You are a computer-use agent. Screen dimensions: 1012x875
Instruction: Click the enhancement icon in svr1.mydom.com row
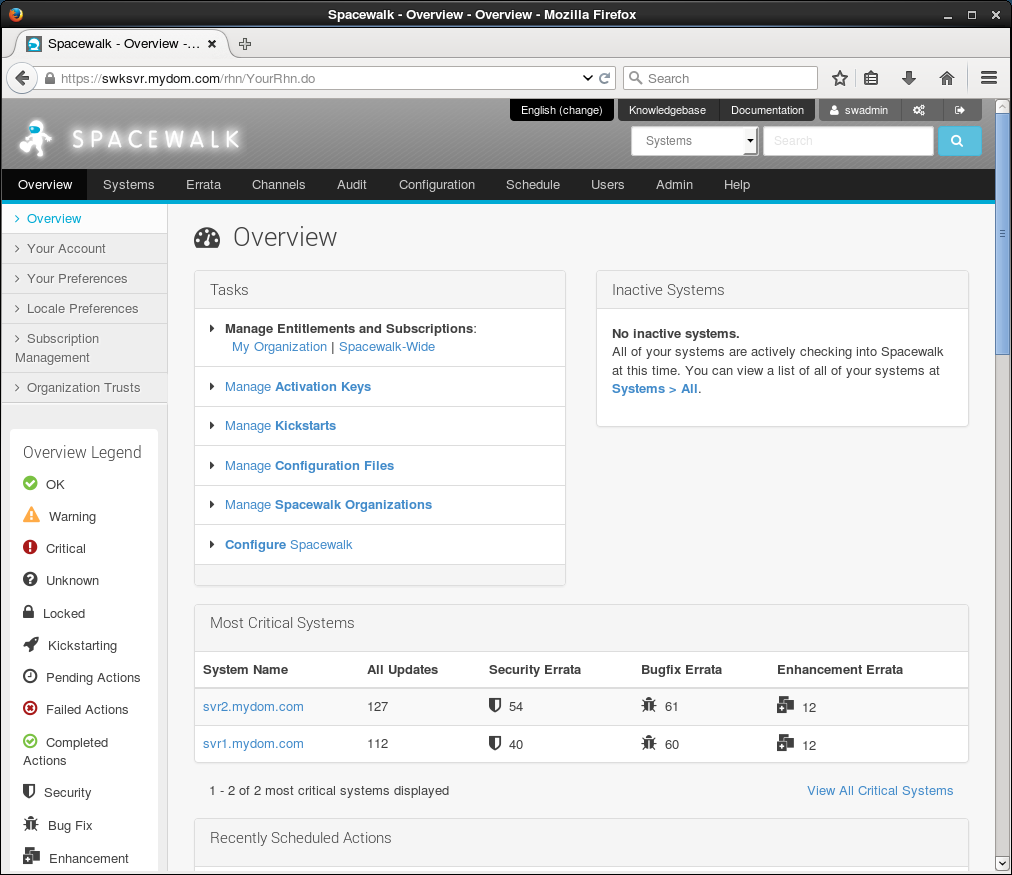point(785,743)
